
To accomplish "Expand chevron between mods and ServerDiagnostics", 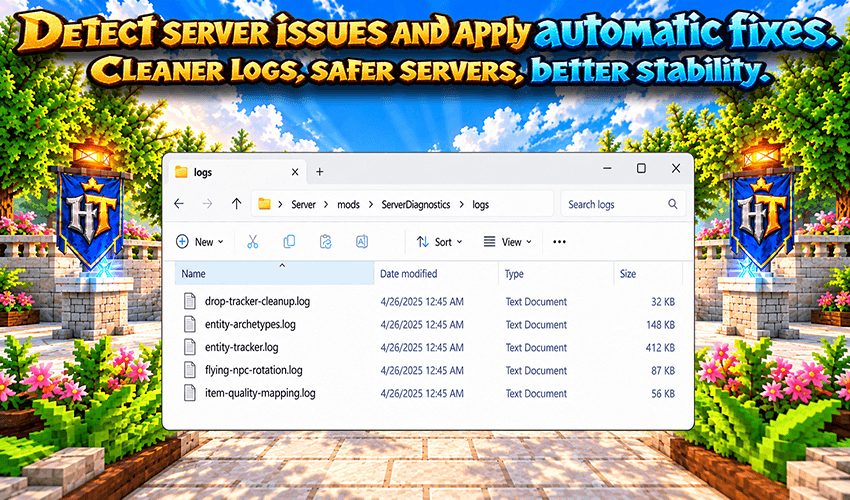I will click(x=371, y=204).
